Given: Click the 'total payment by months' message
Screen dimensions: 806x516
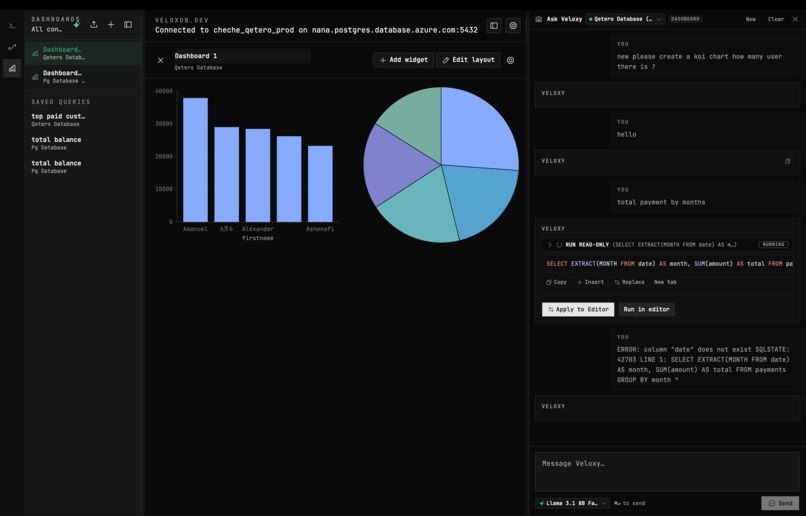Looking at the screenshot, I should click(x=661, y=202).
